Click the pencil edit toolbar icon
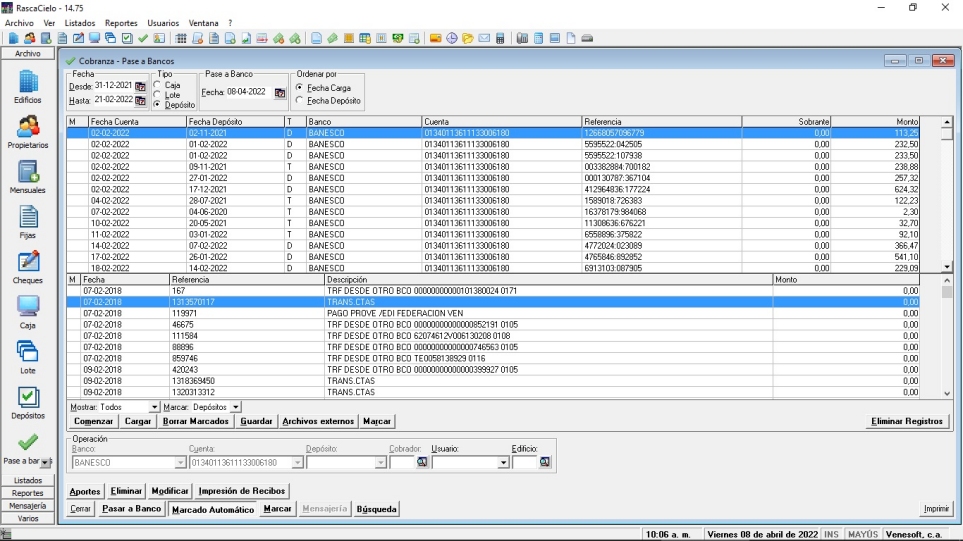Viewport: 963px width, 541px height. pos(79,38)
